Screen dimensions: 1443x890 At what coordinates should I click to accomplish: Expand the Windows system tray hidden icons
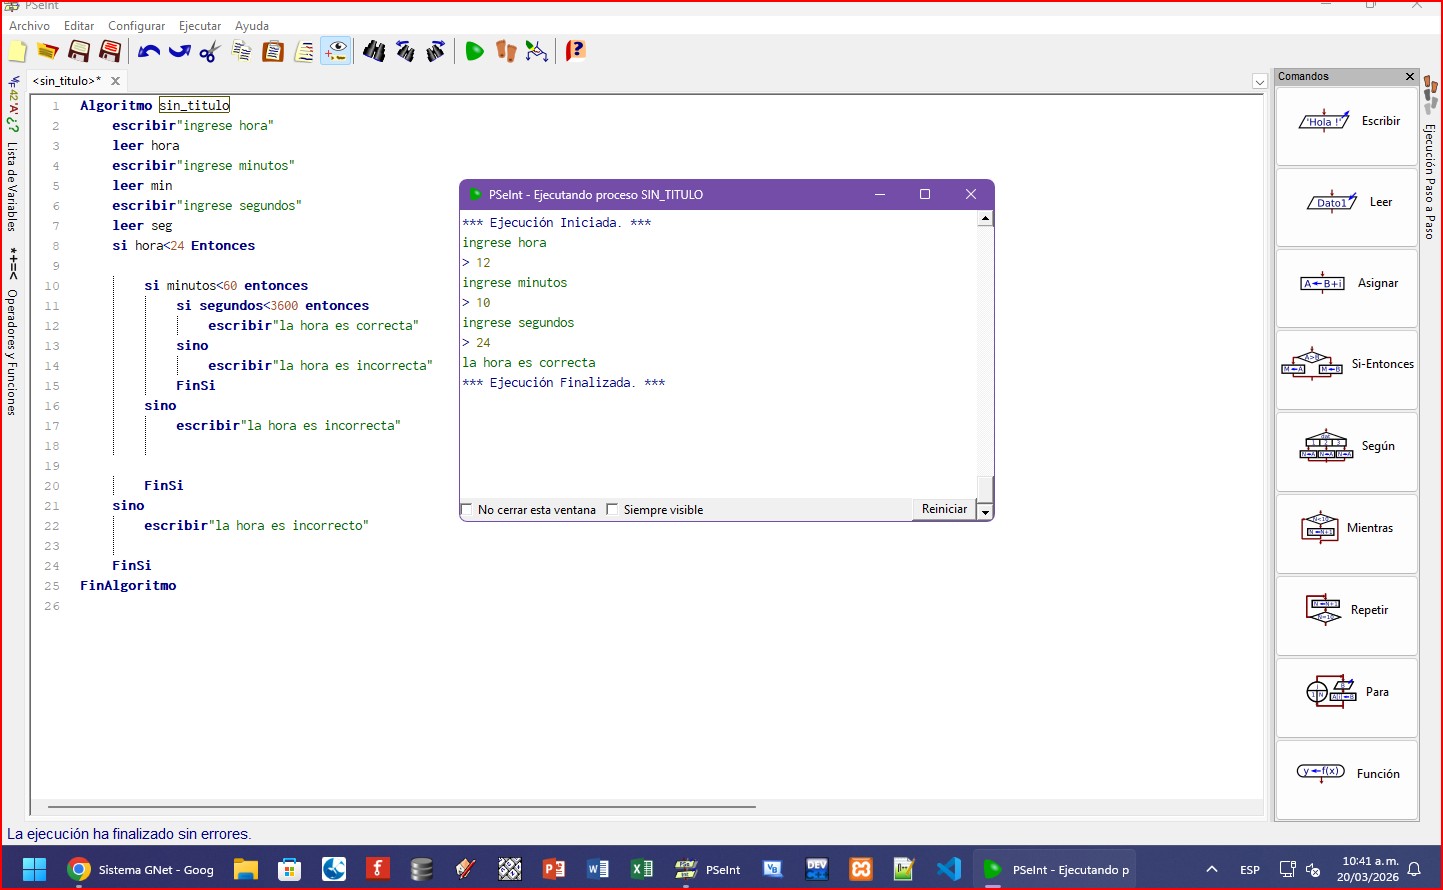[x=1212, y=869]
